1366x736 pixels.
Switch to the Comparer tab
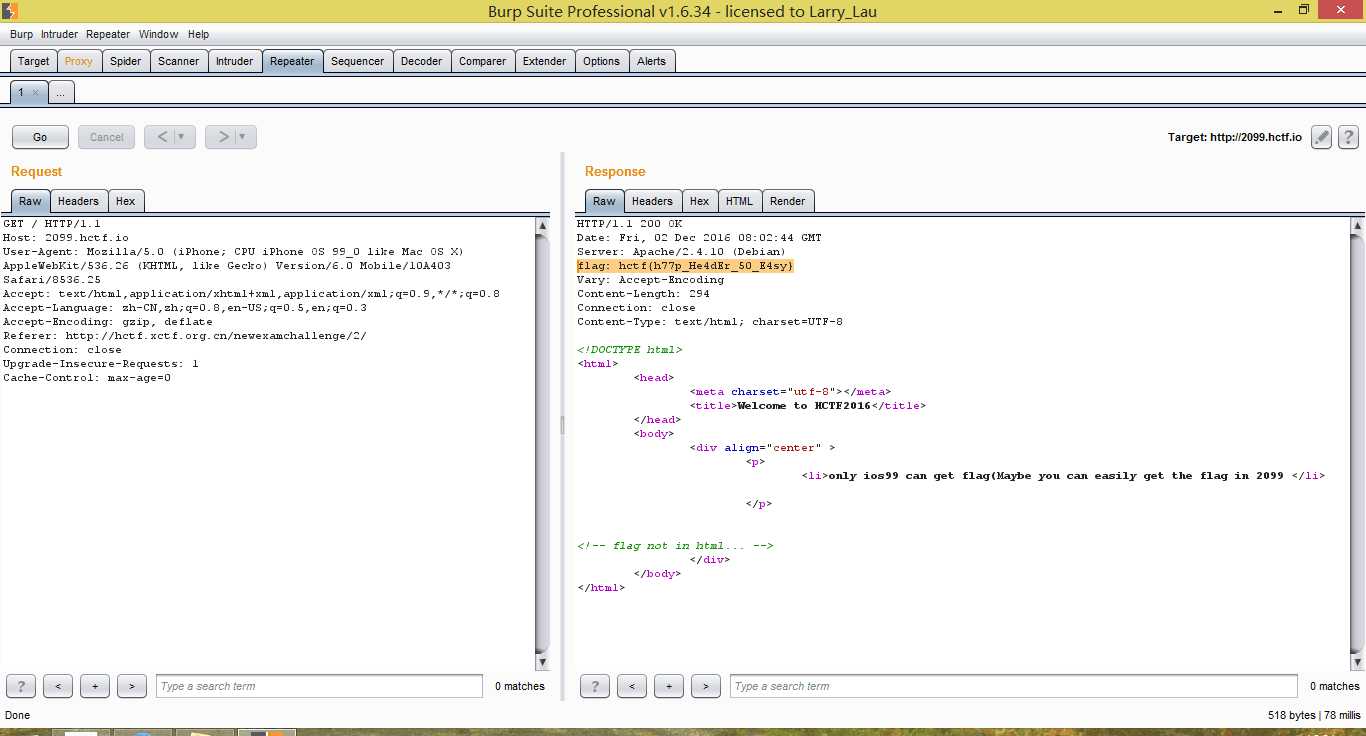click(483, 61)
